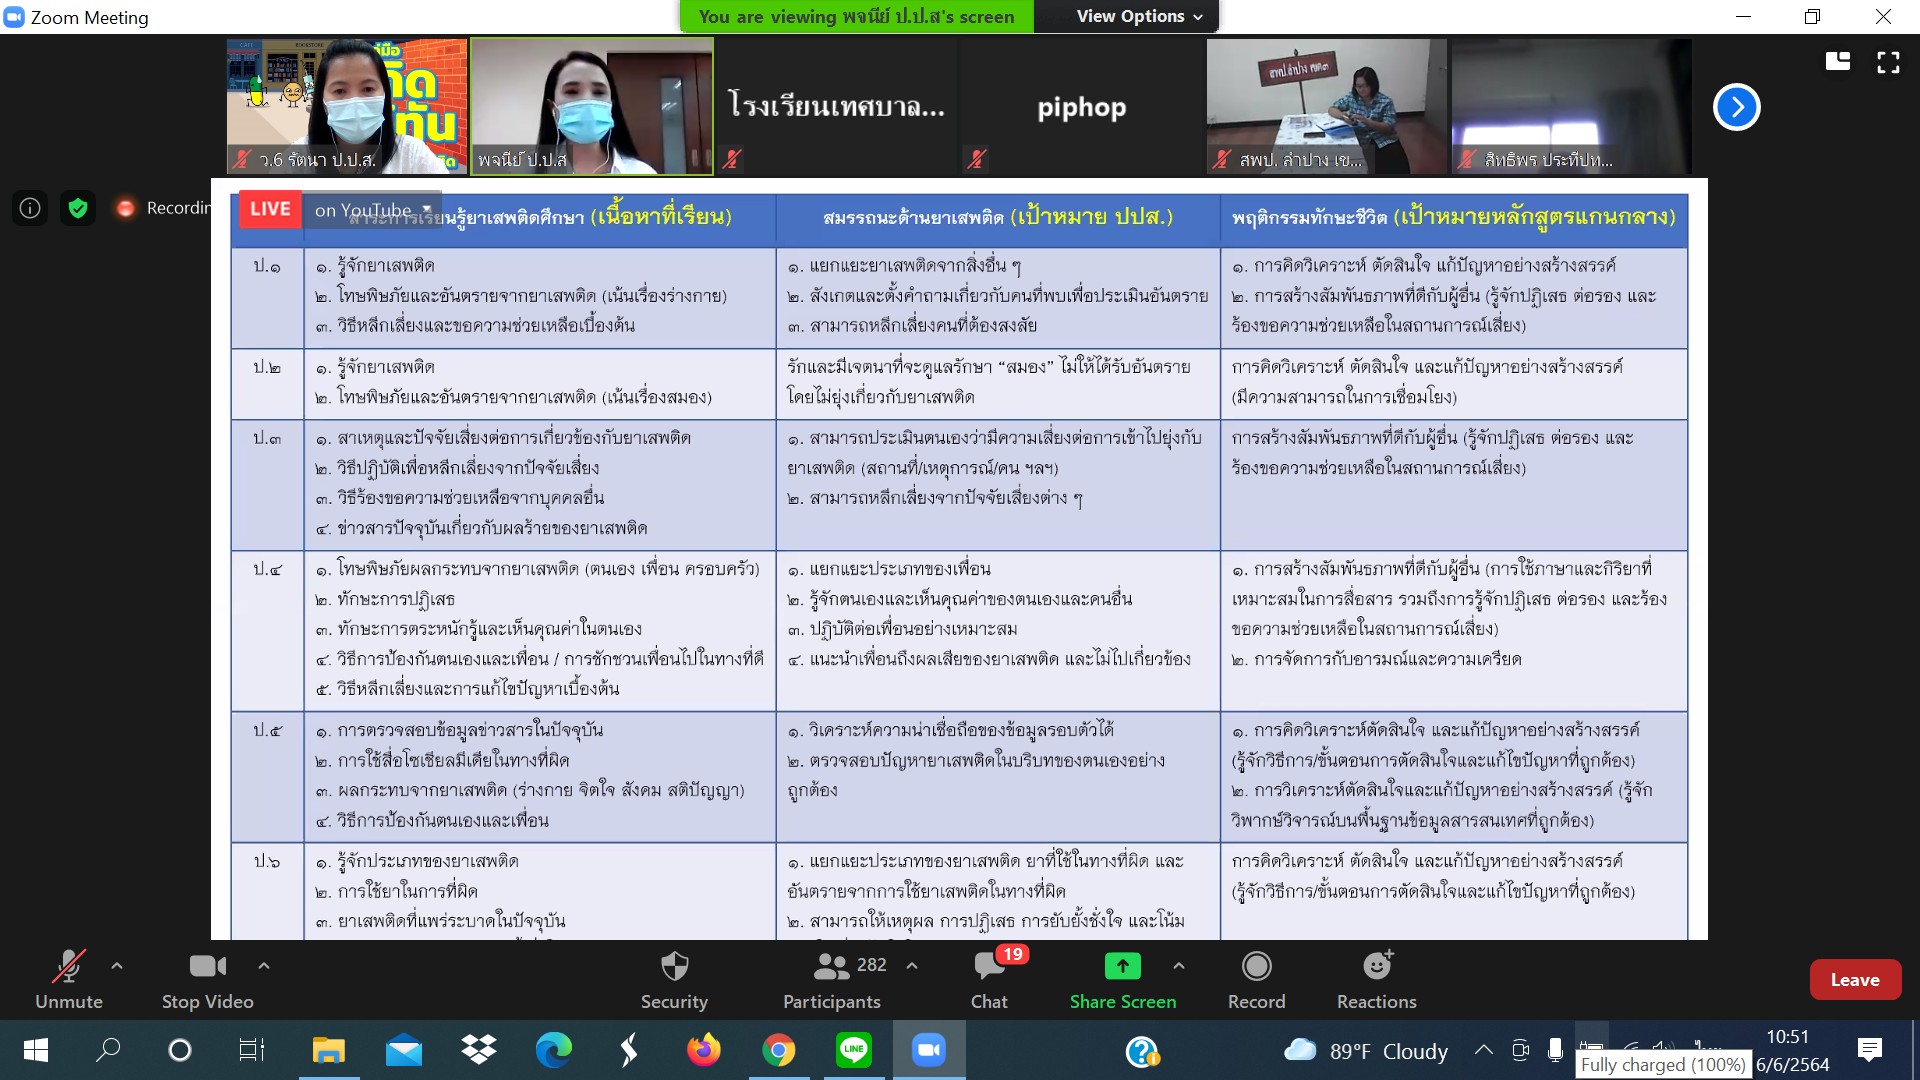Image resolution: width=1920 pixels, height=1080 pixels.
Task: Open Mail app from taskbar
Action: tap(404, 1050)
